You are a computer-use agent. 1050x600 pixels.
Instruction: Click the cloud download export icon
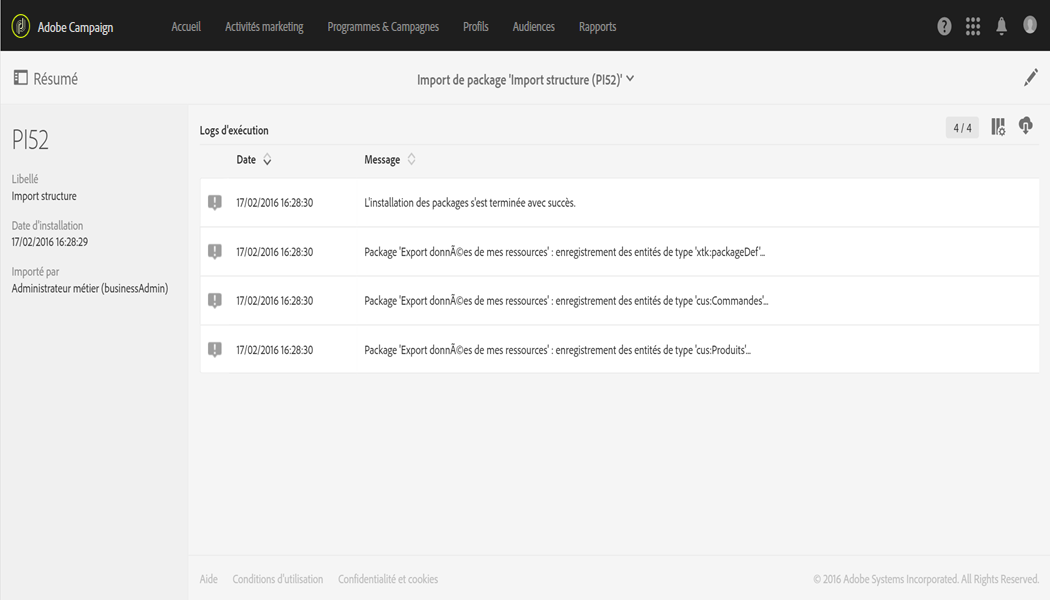1025,126
